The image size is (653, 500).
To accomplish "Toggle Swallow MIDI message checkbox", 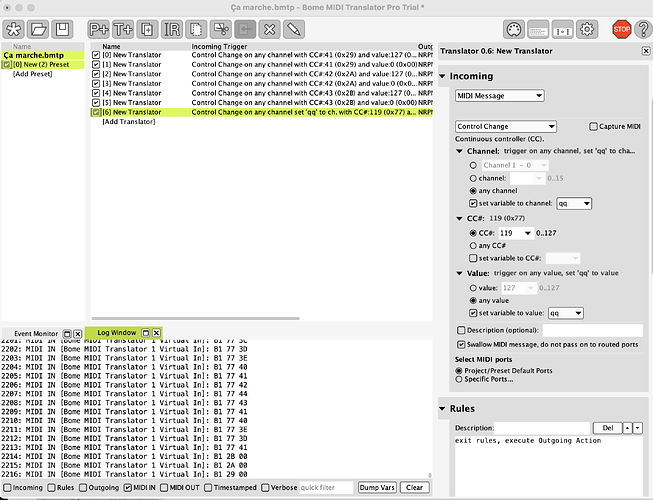I will 460,344.
